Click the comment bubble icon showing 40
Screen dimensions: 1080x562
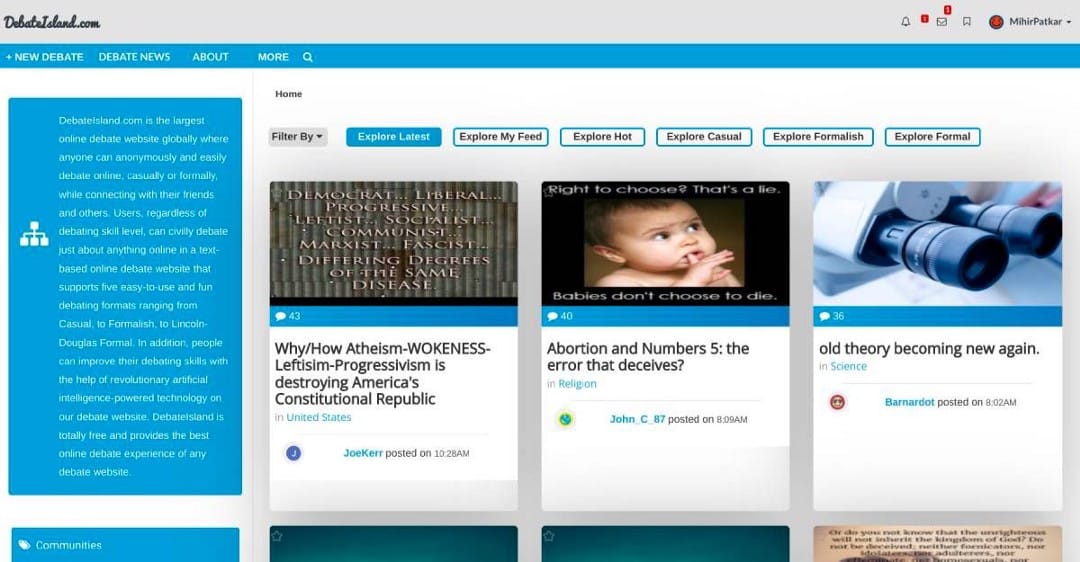[x=552, y=316]
